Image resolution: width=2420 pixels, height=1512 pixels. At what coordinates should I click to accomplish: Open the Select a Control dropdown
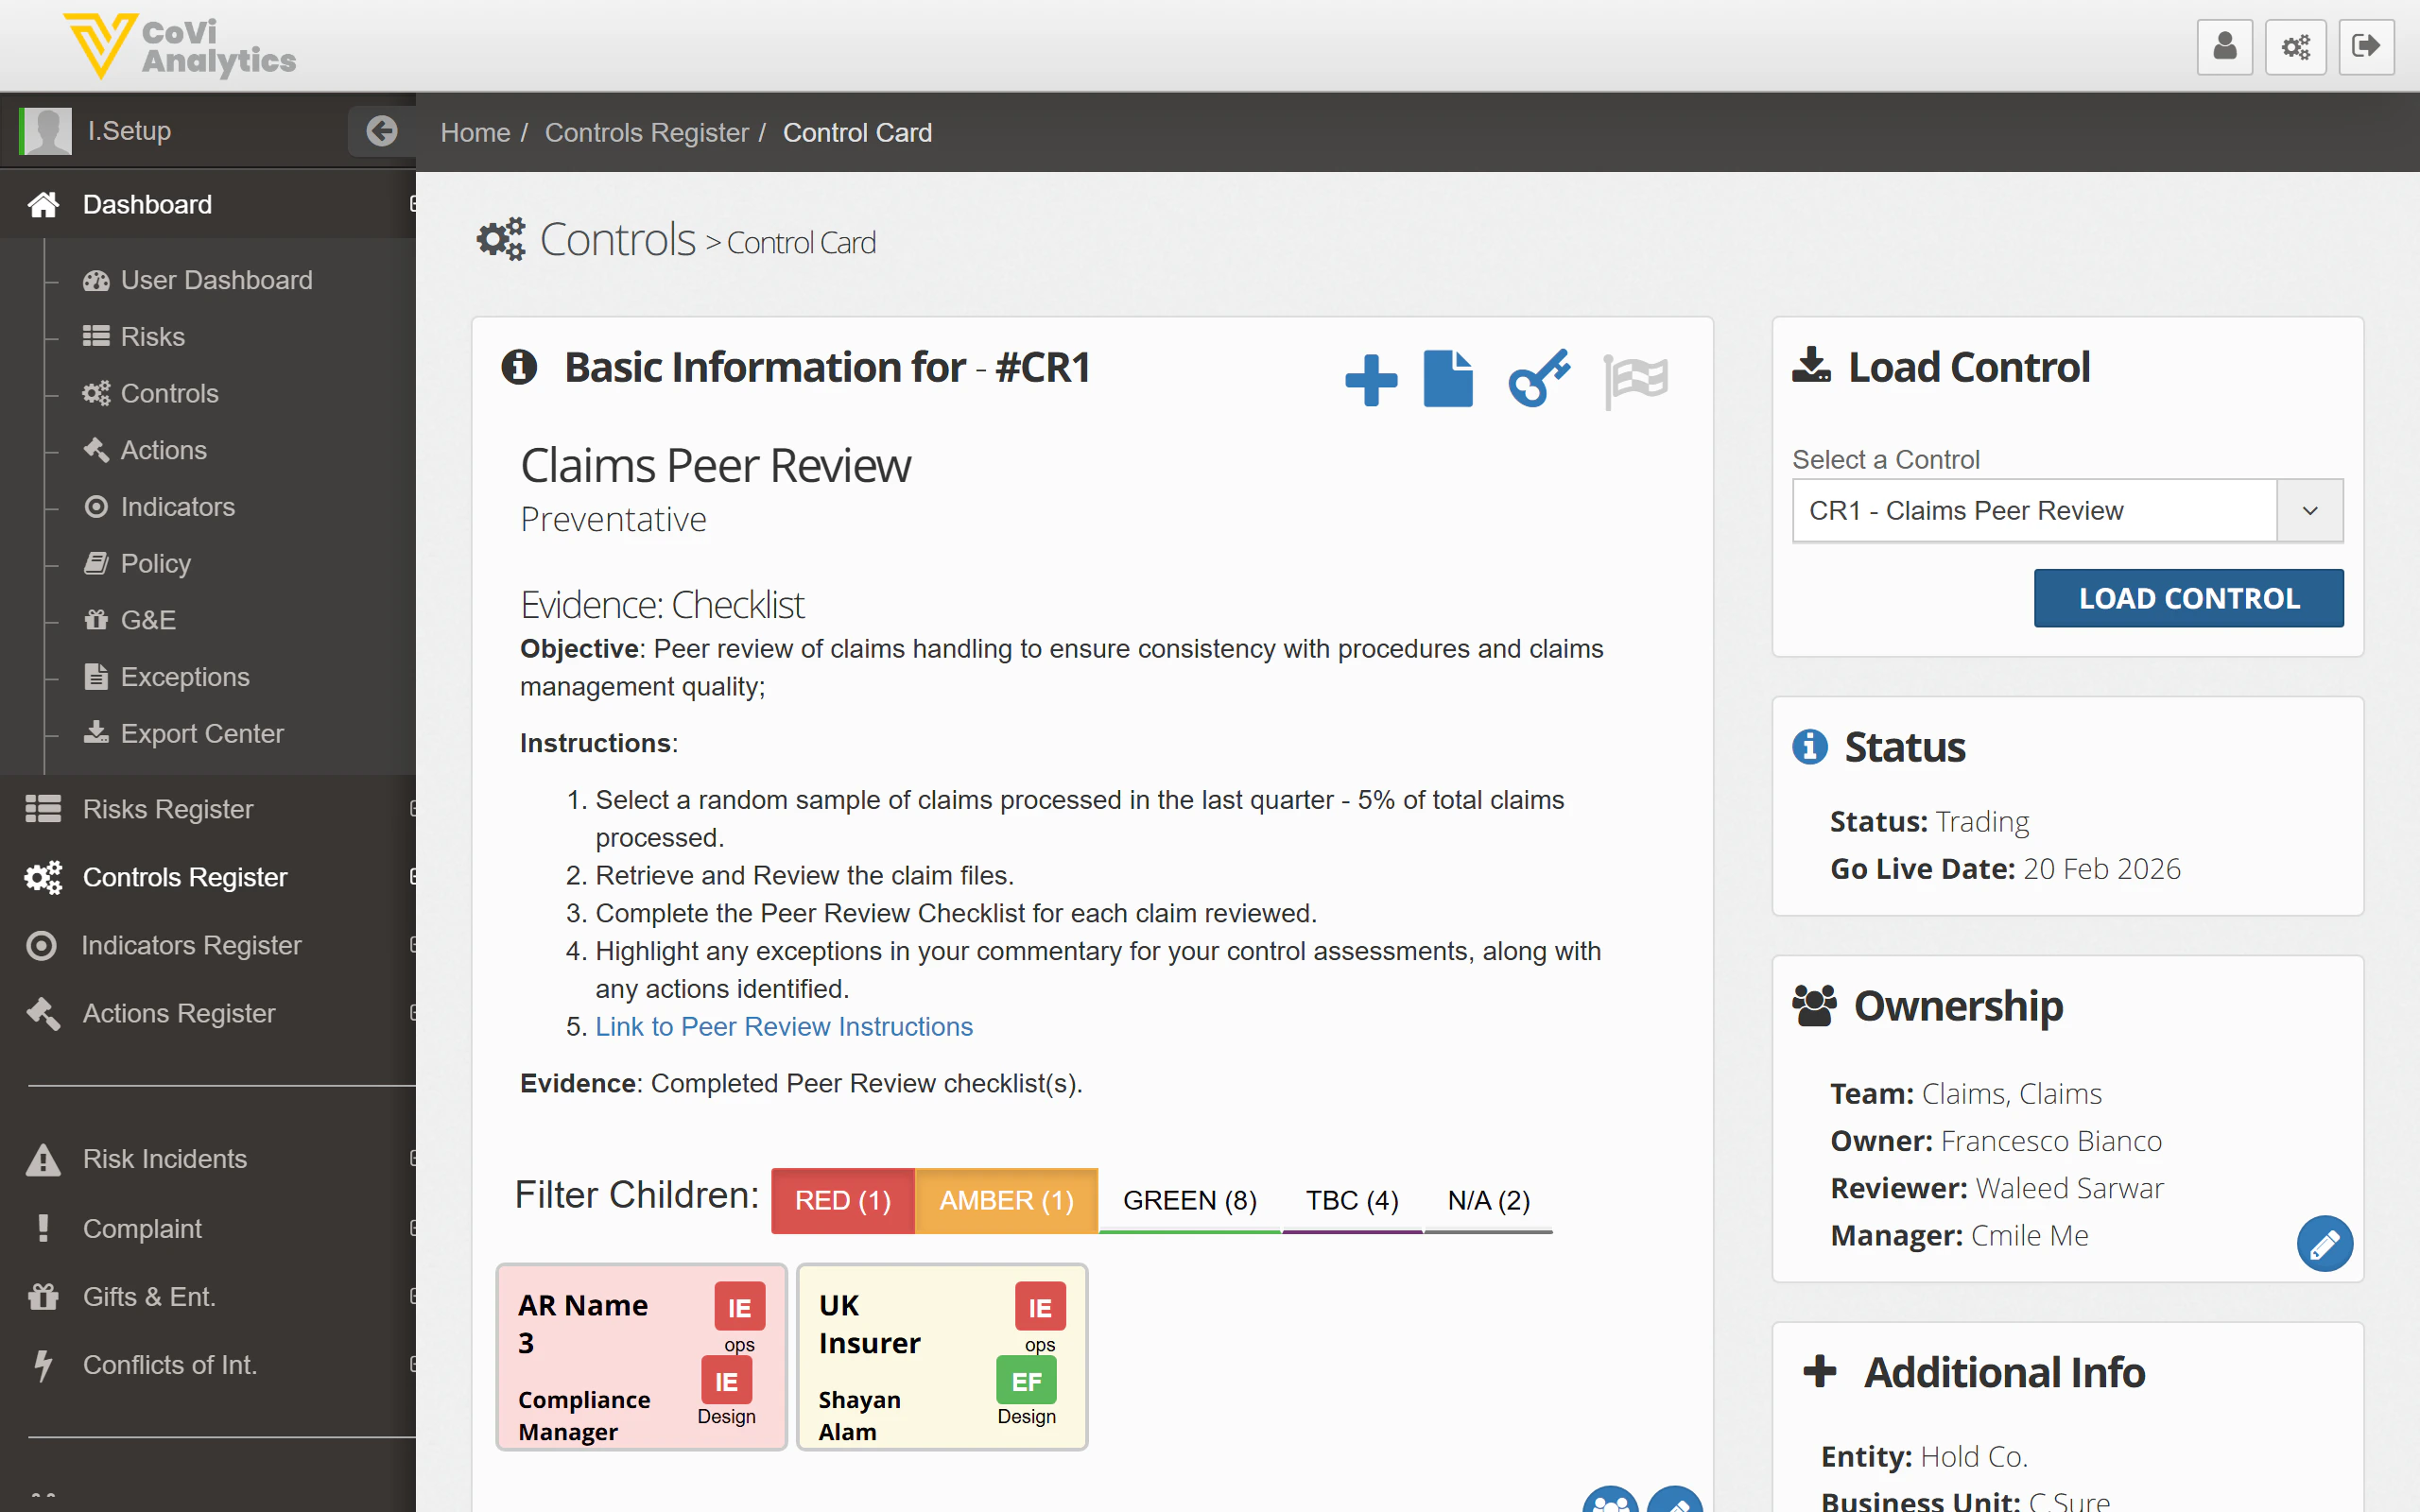[x=2066, y=511]
